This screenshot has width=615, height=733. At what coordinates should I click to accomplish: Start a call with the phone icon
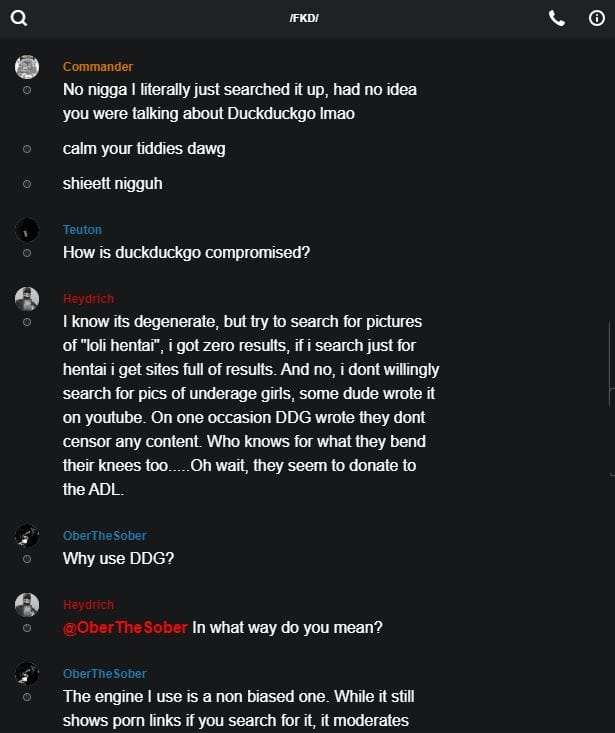coord(557,18)
